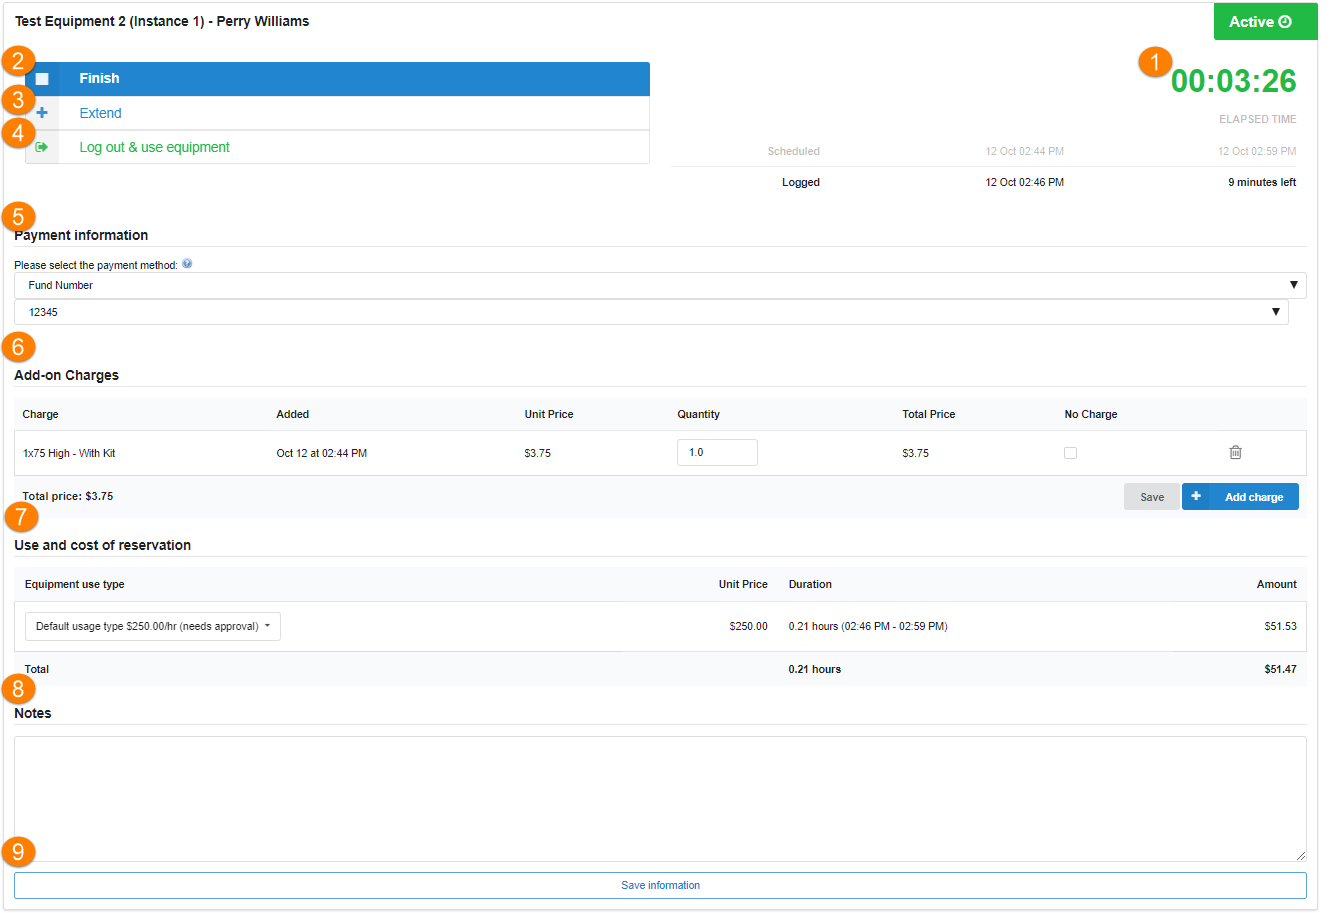The width and height of the screenshot is (1331, 913).
Task: Click the log out arrow icon
Action: tap(42, 147)
